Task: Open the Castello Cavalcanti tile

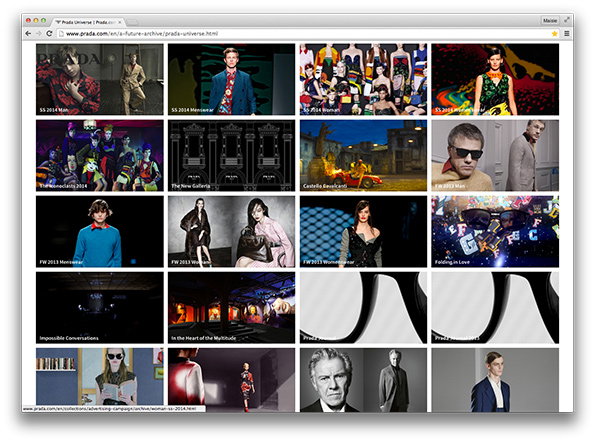Action: pyautogui.click(x=363, y=155)
